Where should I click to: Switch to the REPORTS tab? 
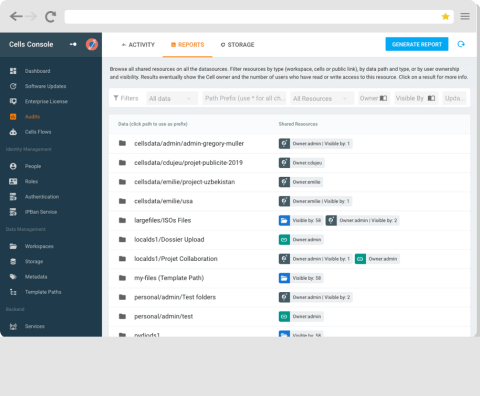coord(187,45)
